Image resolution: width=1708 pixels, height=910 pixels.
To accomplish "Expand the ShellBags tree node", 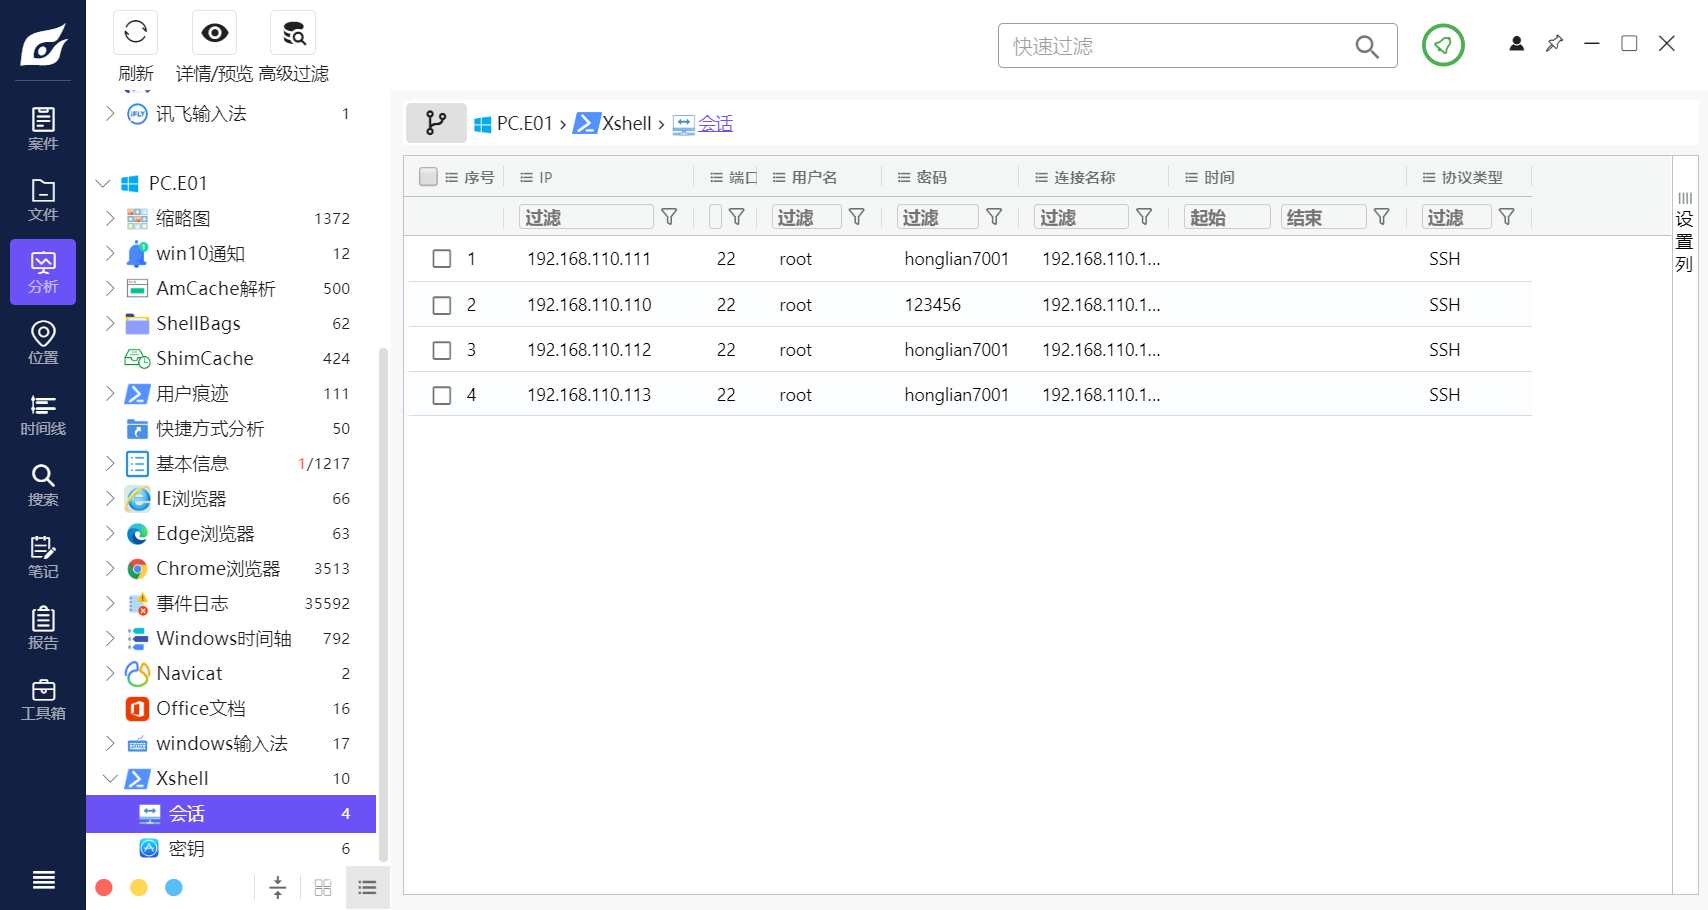I will point(110,323).
